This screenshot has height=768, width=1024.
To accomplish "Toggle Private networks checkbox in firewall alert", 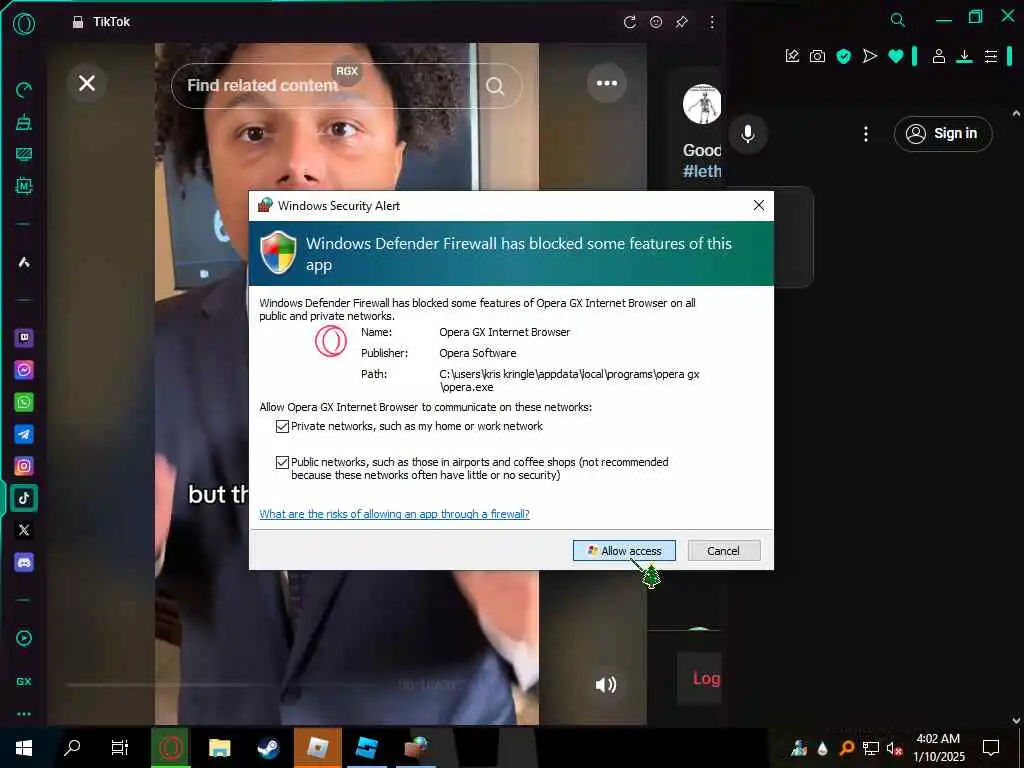I will point(282,426).
